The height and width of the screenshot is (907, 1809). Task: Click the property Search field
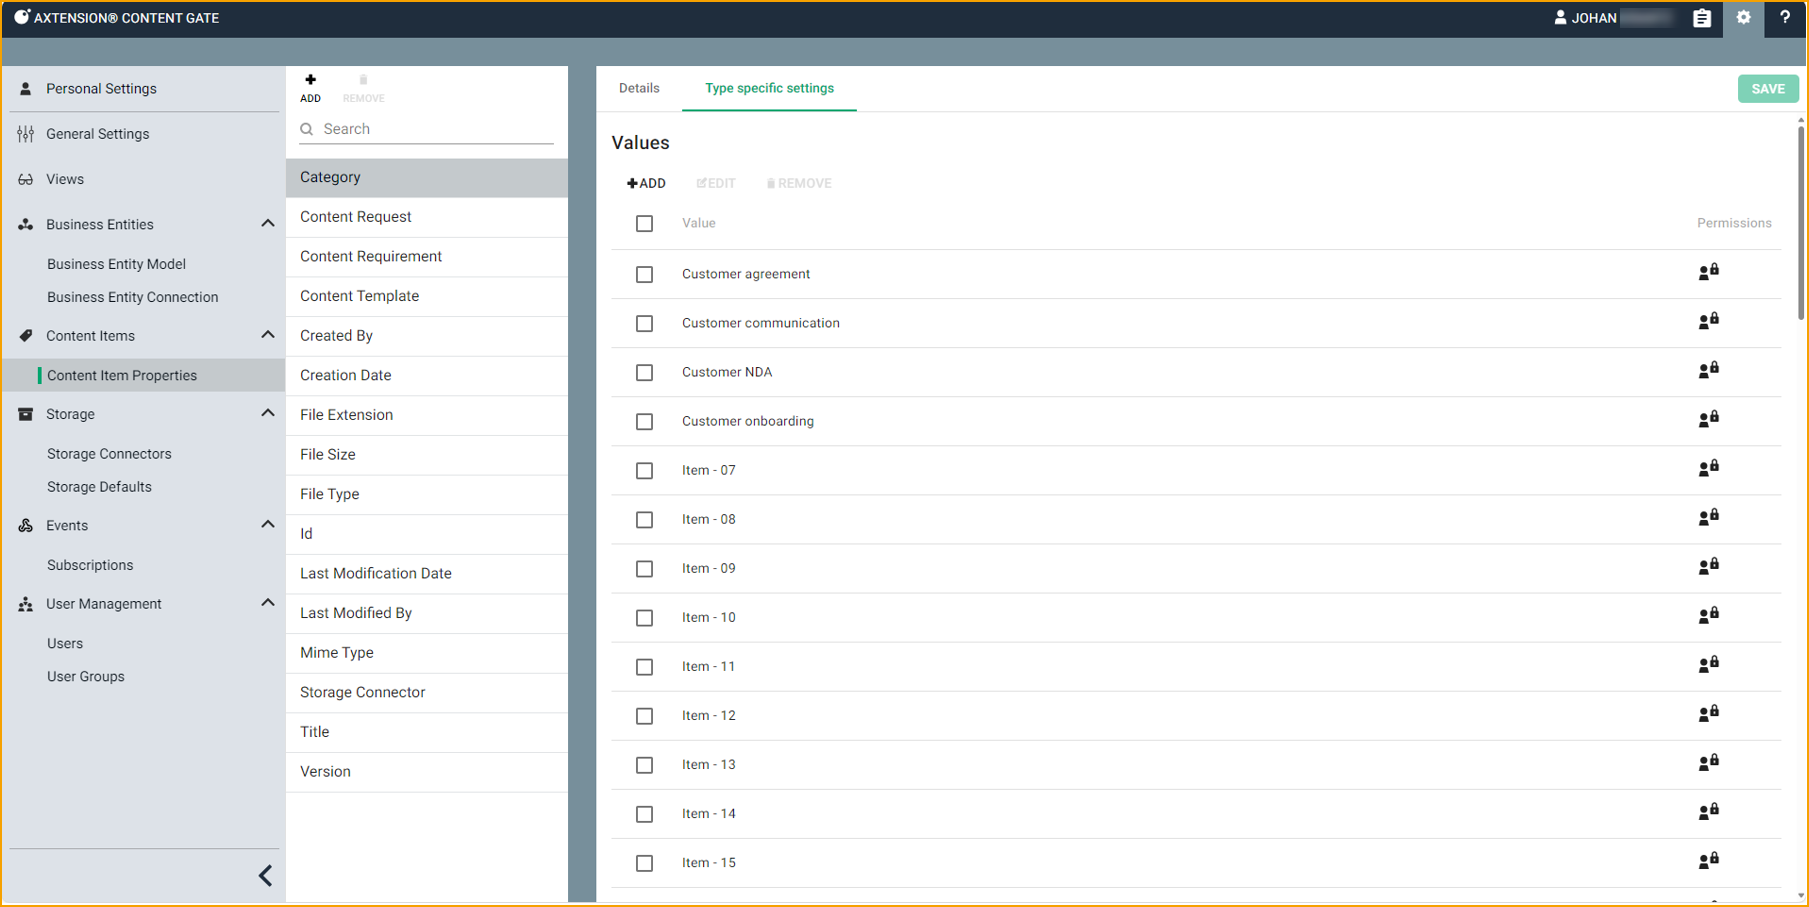click(435, 129)
